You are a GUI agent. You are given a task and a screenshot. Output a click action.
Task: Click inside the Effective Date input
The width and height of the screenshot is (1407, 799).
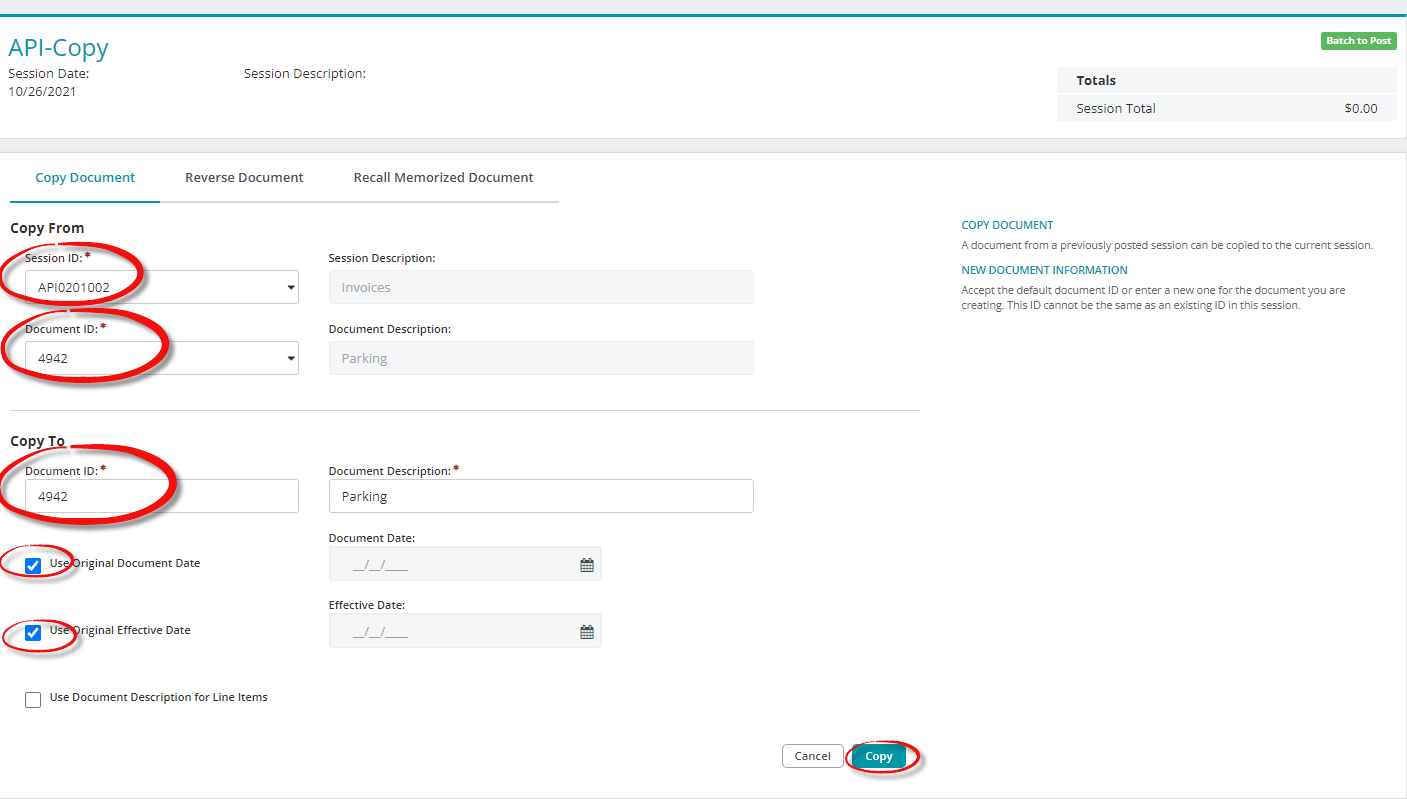(x=450, y=632)
